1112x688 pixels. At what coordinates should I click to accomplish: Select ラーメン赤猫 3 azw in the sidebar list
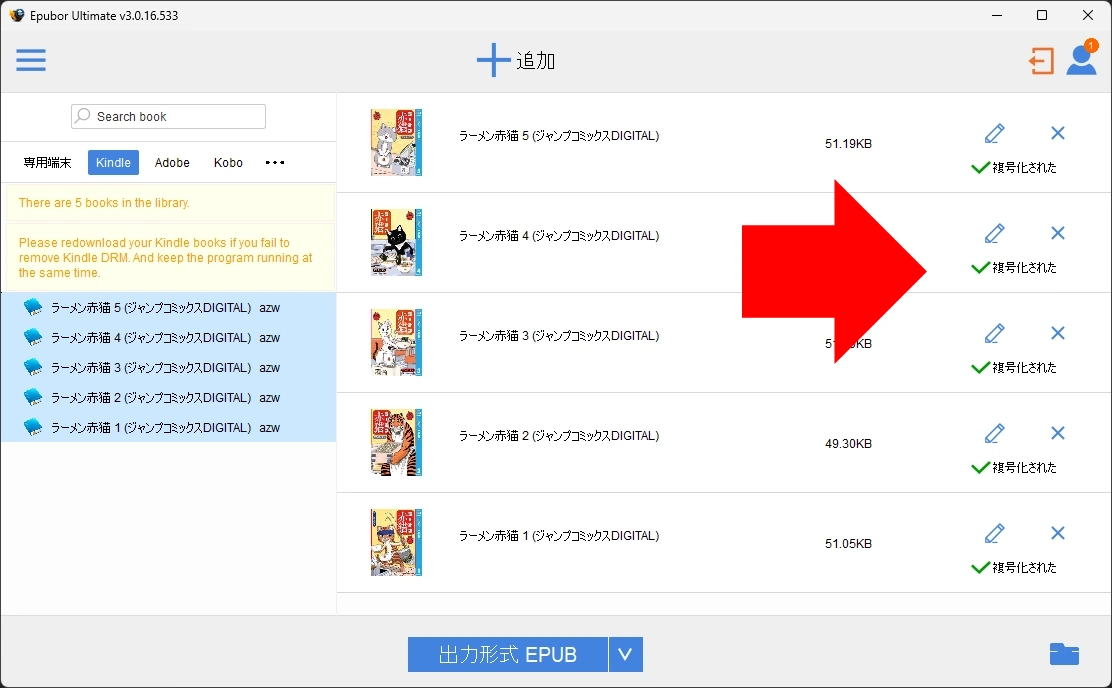[160, 367]
